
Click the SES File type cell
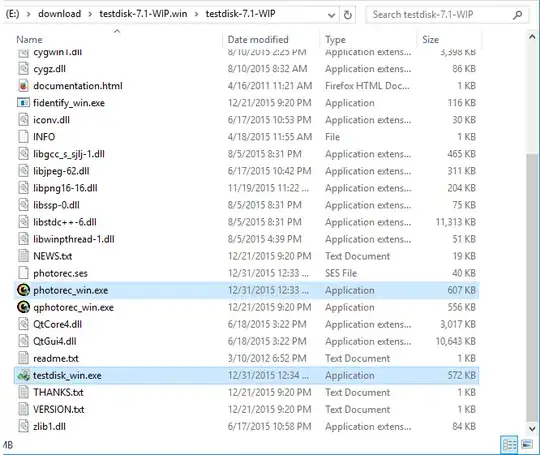341,273
